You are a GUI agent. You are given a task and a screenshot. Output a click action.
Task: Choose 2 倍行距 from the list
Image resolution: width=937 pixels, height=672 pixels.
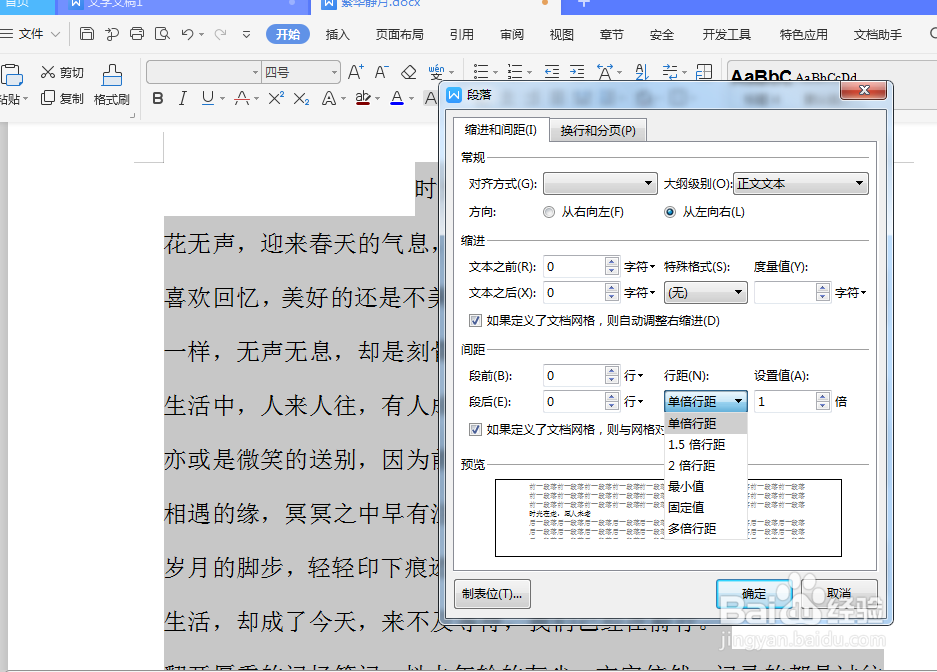(706, 465)
